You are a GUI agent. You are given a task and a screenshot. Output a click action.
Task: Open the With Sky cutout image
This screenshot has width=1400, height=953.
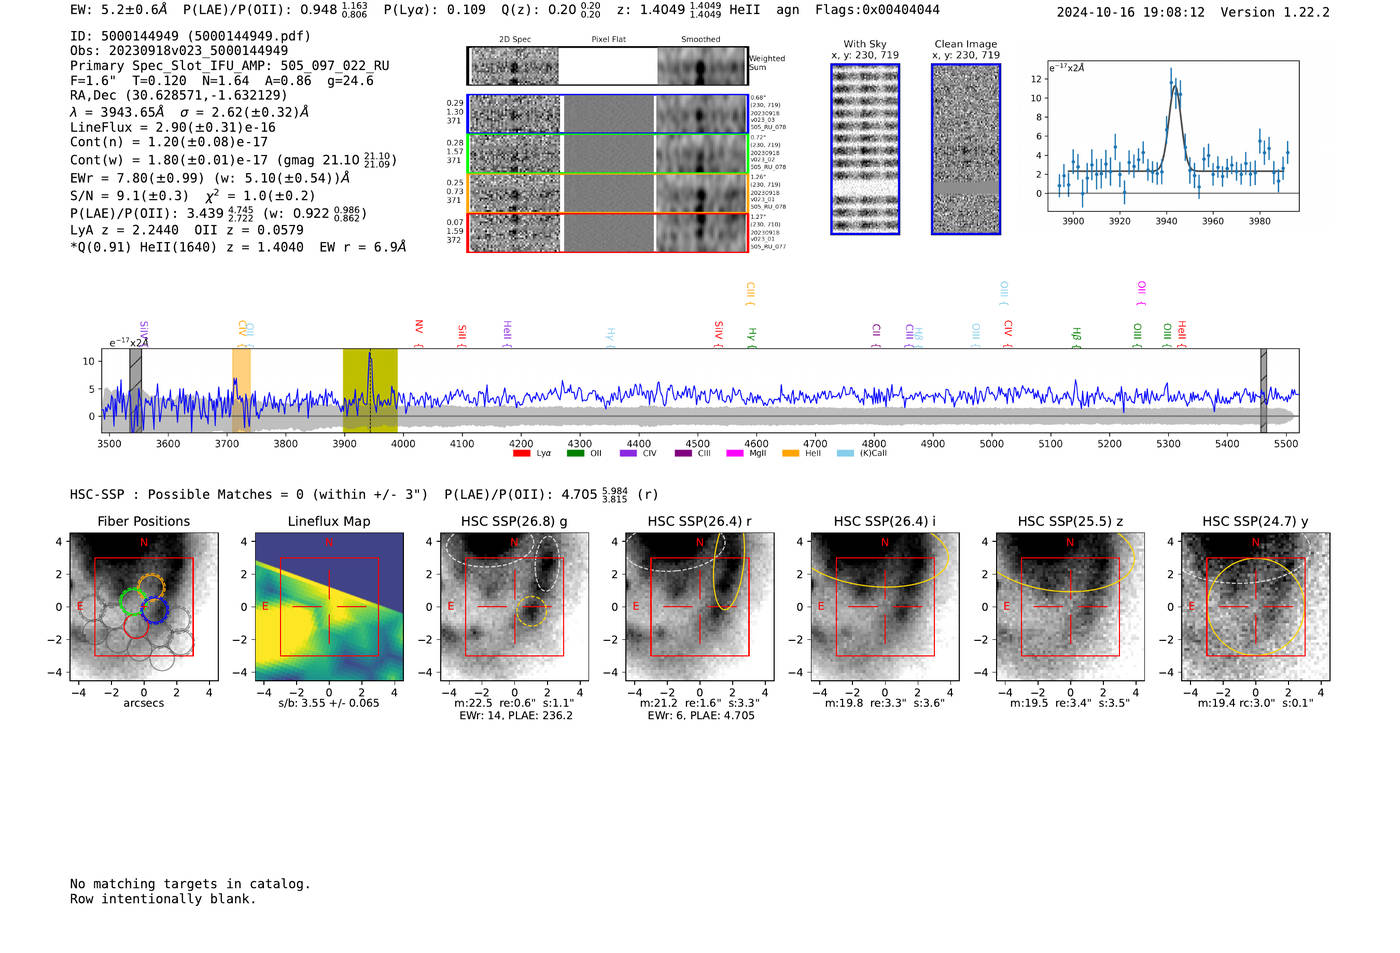click(x=865, y=149)
